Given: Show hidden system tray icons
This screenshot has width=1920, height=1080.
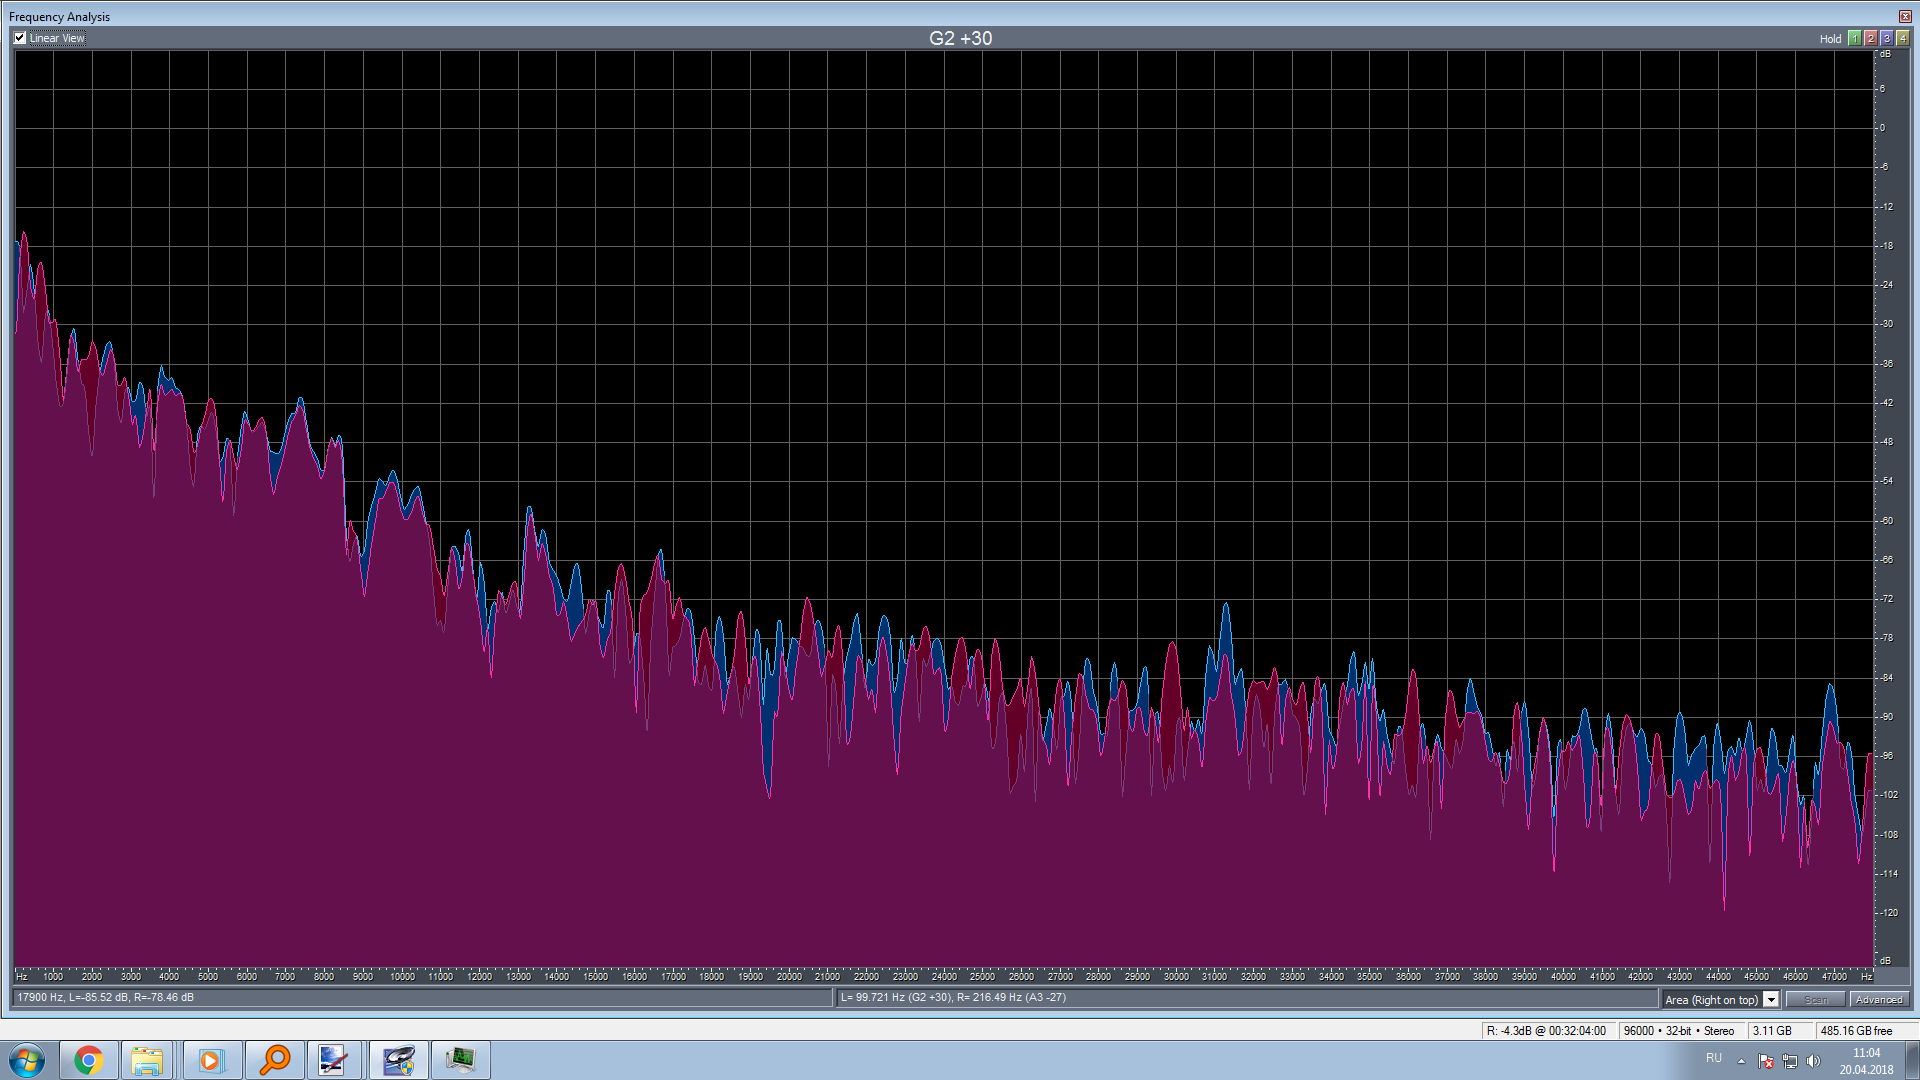Looking at the screenshot, I should (1741, 1060).
